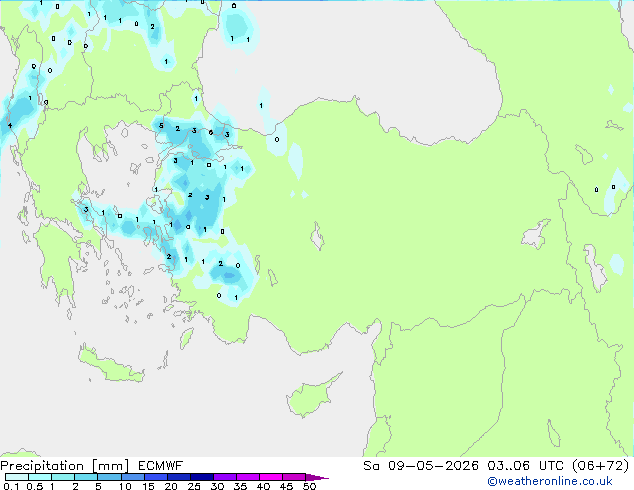Click the '10' legend value
The image size is (634, 490).
[125, 486]
